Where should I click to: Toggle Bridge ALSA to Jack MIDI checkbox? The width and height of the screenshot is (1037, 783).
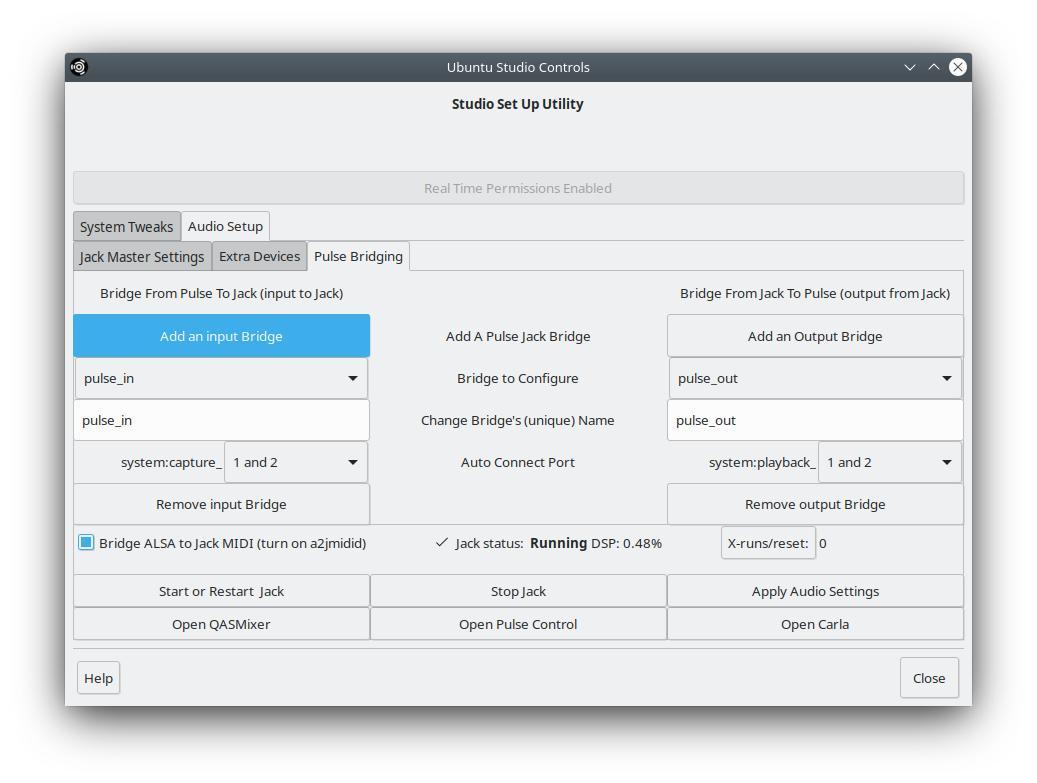click(x=86, y=543)
